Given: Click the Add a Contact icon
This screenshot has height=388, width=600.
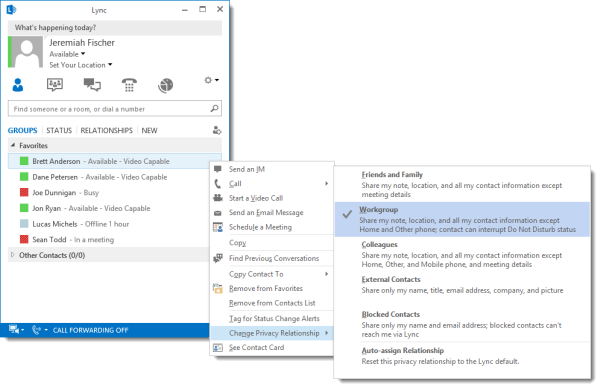Looking at the screenshot, I should (x=217, y=130).
